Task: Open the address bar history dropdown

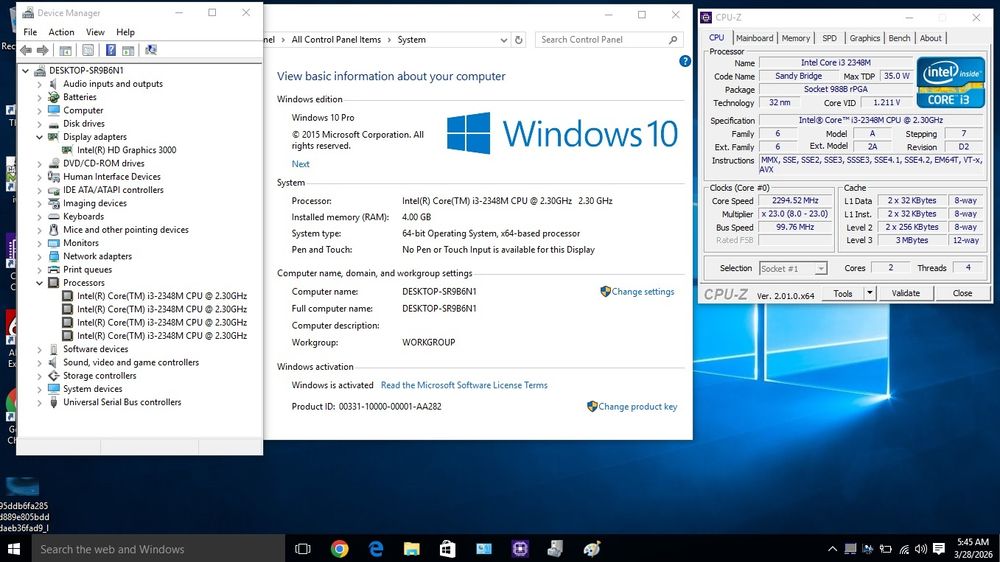Action: click(504, 40)
